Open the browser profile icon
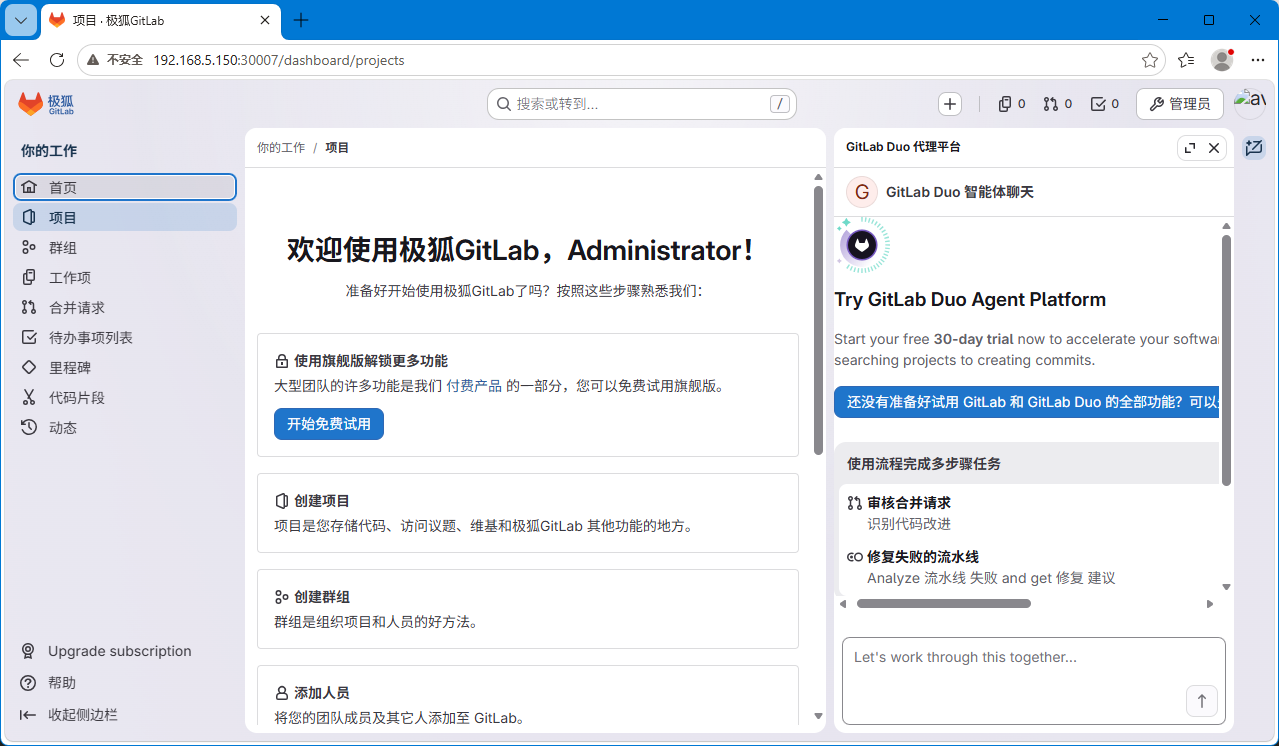 pyautogui.click(x=1222, y=60)
